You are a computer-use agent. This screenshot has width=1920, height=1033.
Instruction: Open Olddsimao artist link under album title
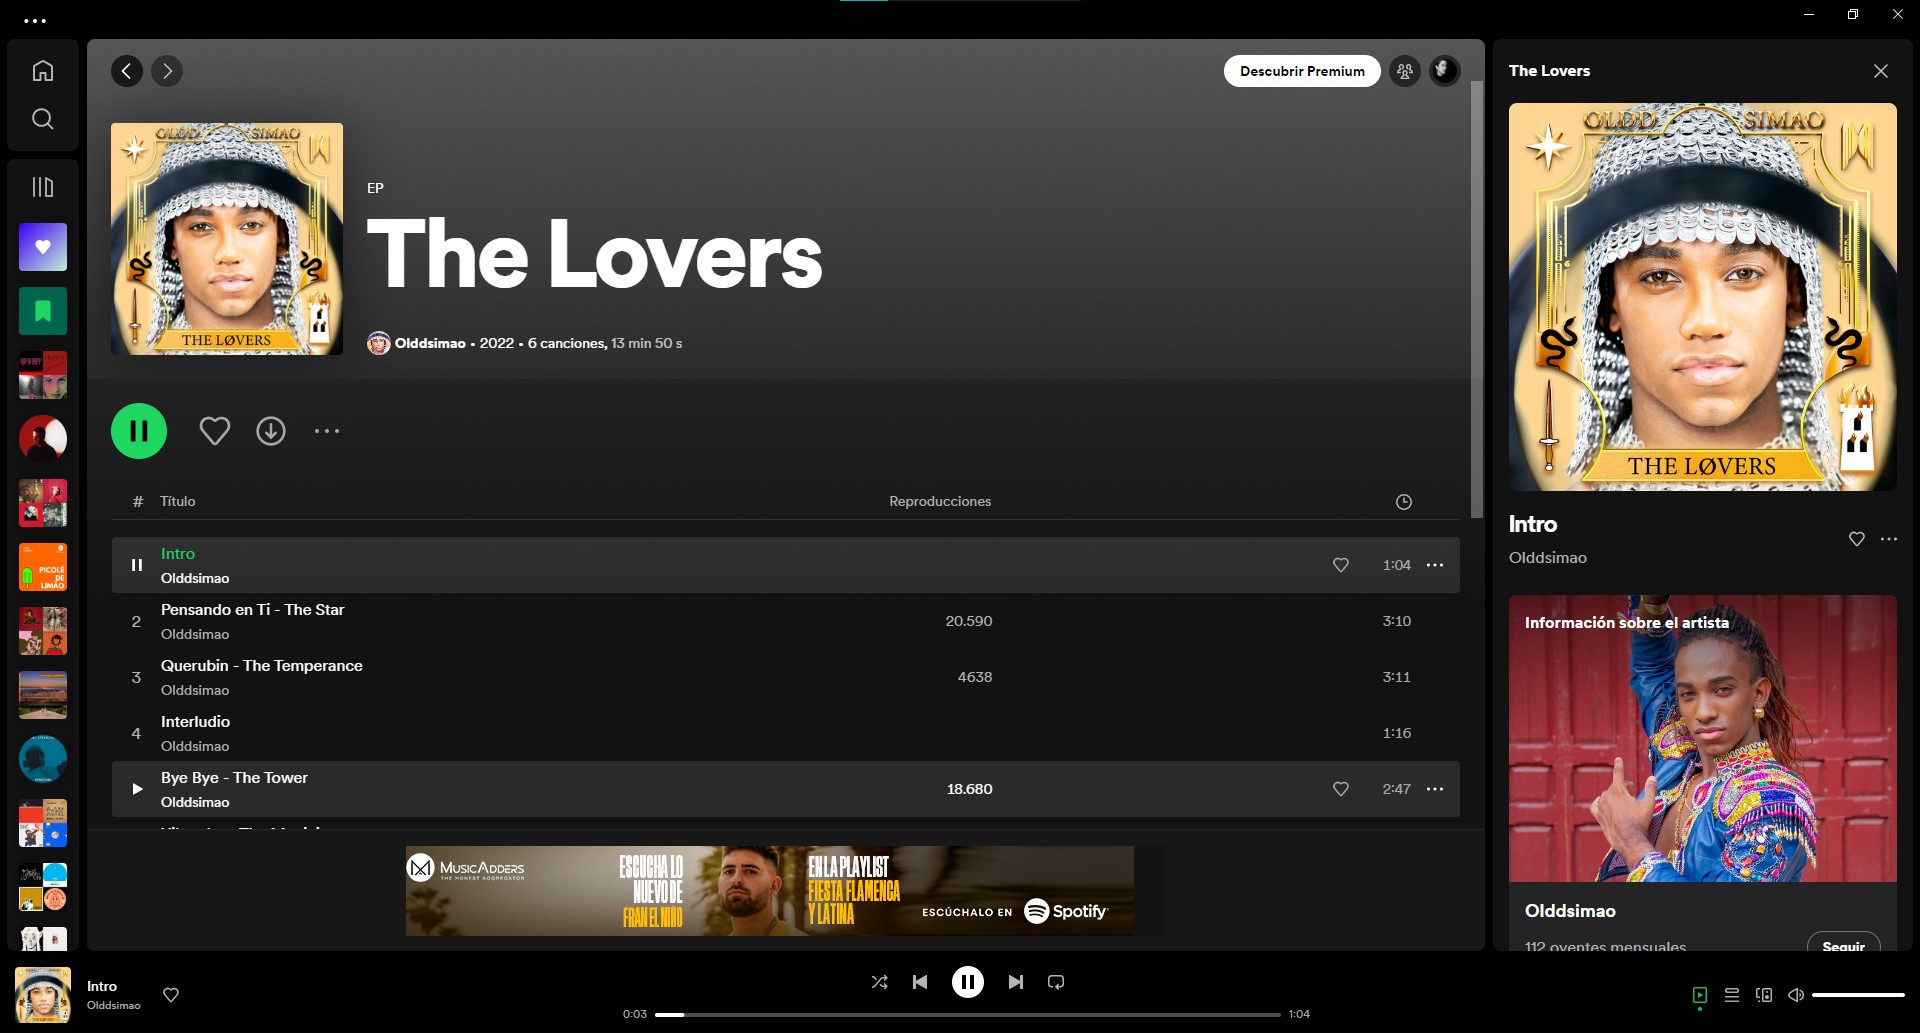[430, 343]
